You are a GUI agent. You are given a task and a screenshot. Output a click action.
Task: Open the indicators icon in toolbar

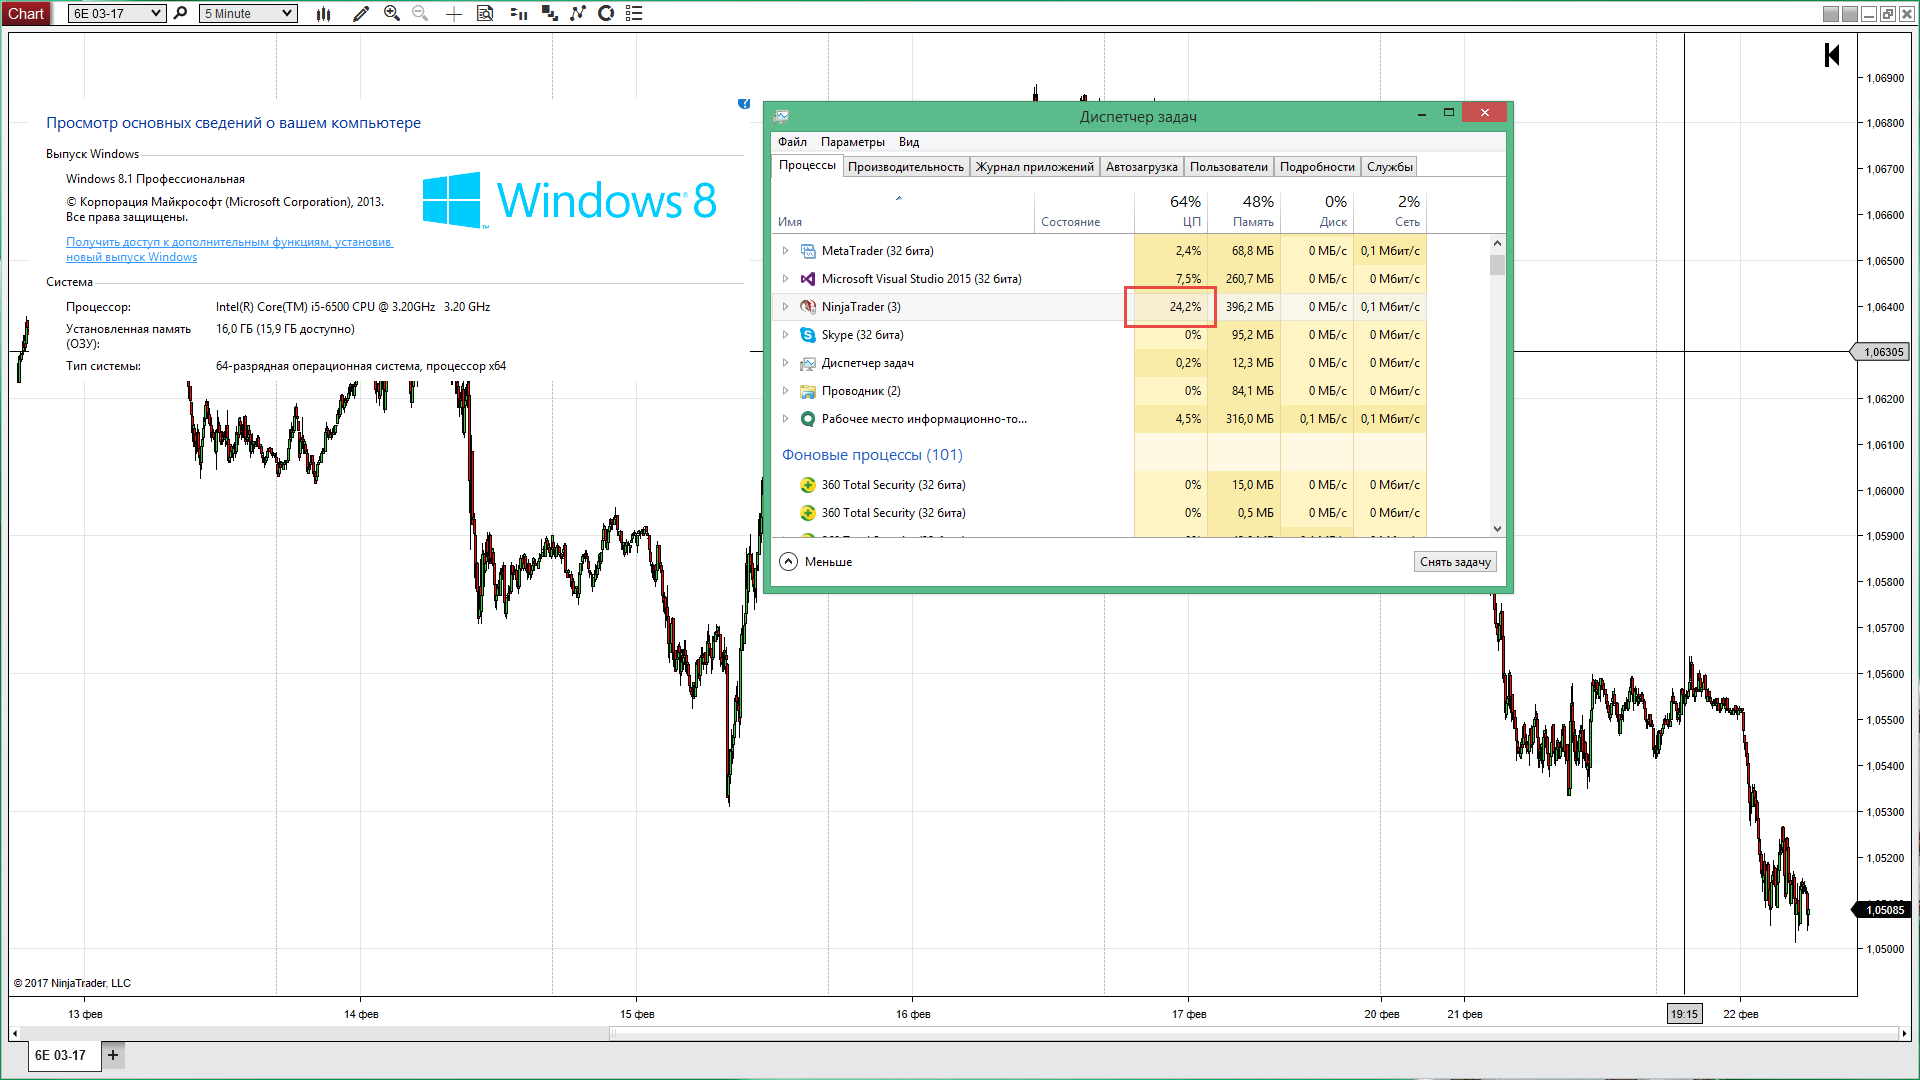tap(518, 13)
